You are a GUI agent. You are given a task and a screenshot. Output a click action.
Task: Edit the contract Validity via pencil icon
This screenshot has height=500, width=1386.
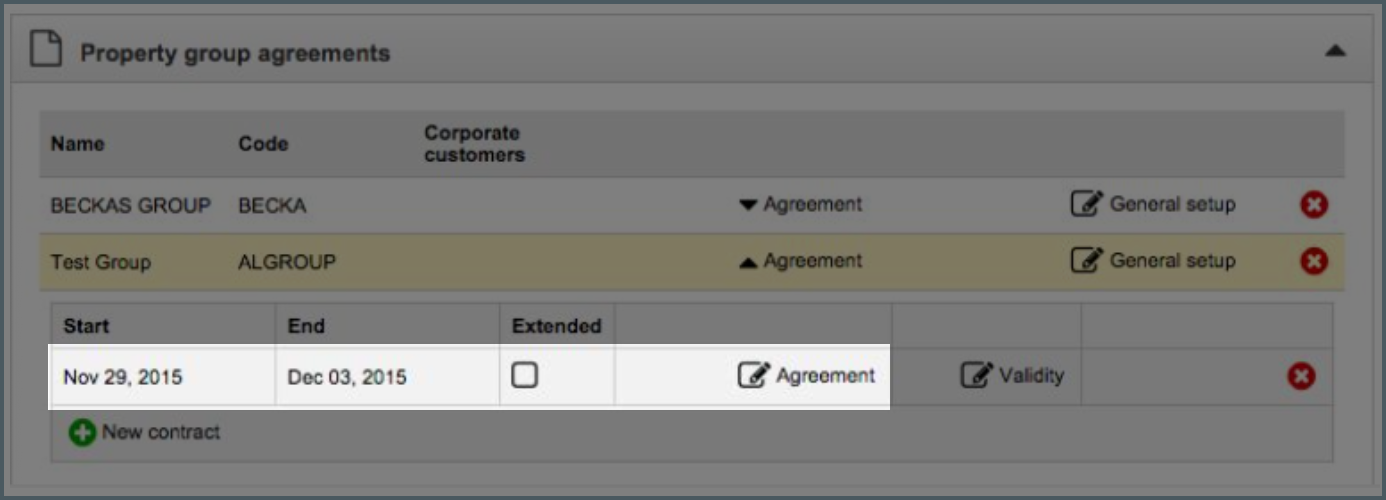(976, 376)
